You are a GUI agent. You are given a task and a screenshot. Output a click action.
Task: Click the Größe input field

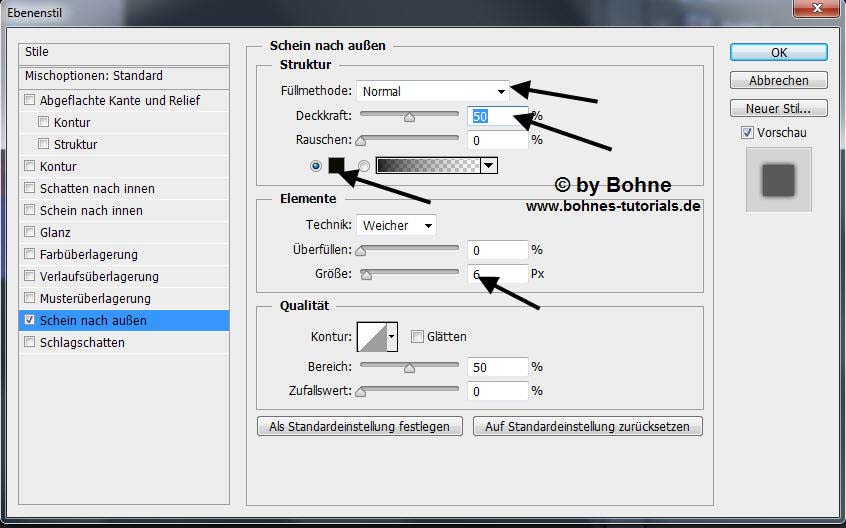498,273
